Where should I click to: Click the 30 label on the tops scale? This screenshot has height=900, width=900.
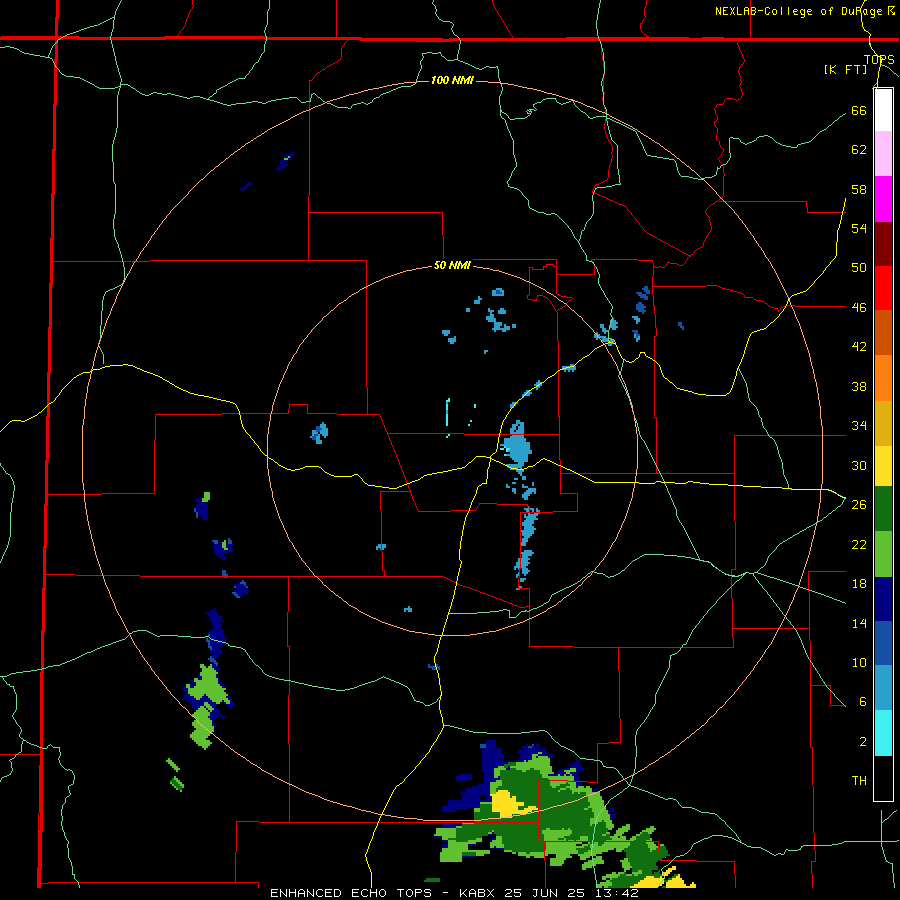click(x=859, y=465)
